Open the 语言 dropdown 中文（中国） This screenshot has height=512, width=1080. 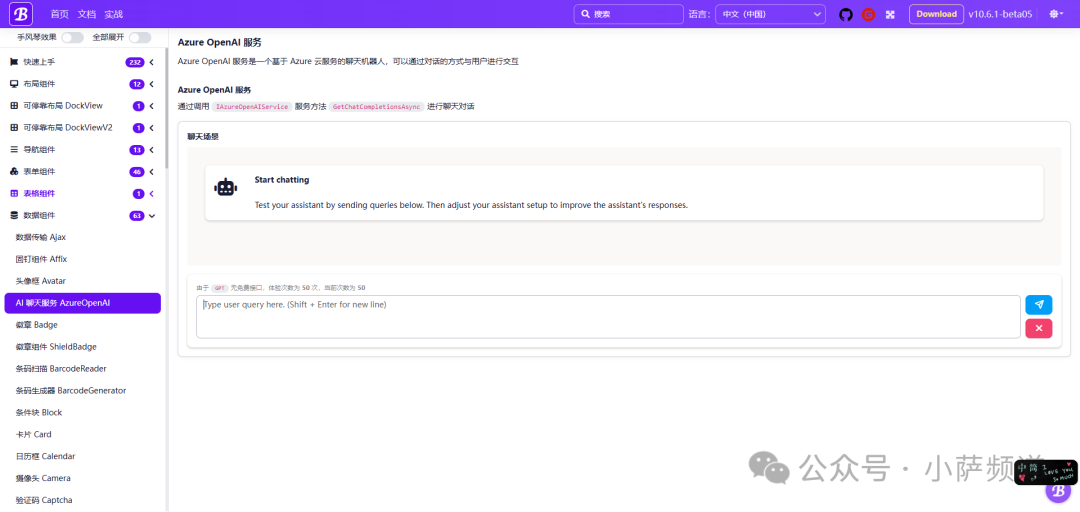770,14
